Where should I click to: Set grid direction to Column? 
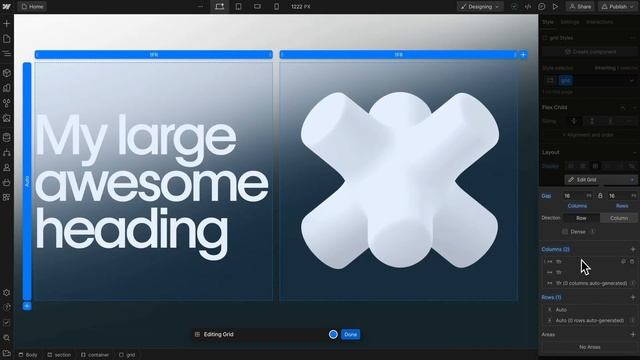[x=619, y=218]
